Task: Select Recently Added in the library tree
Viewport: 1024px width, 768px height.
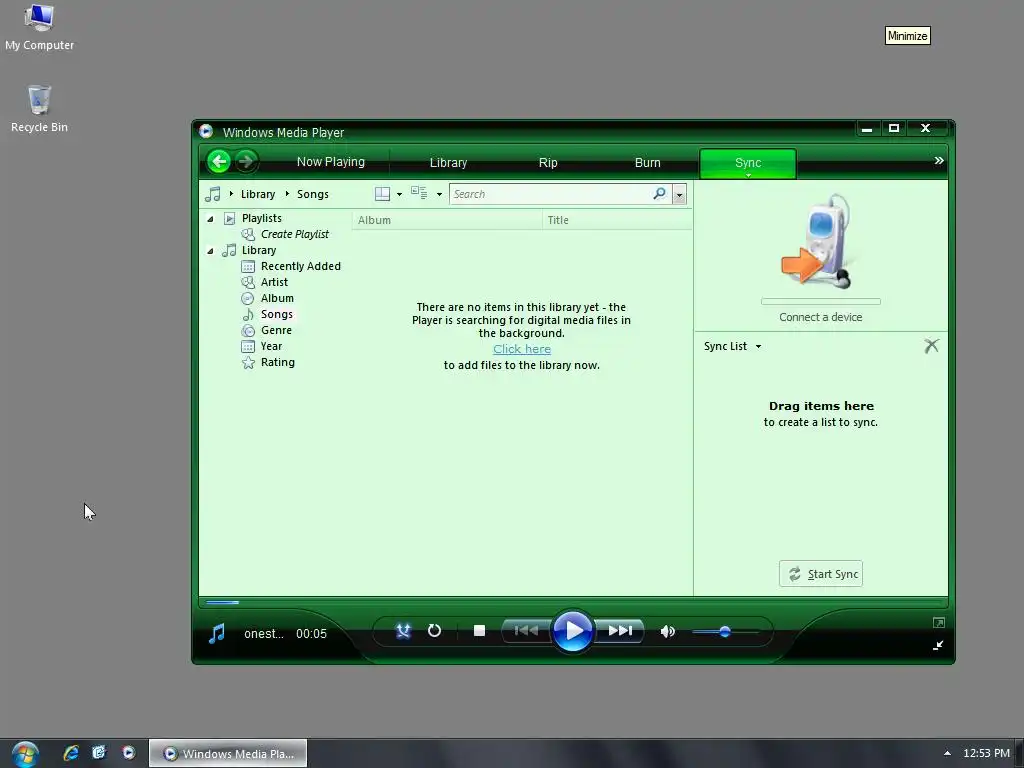Action: coord(300,266)
